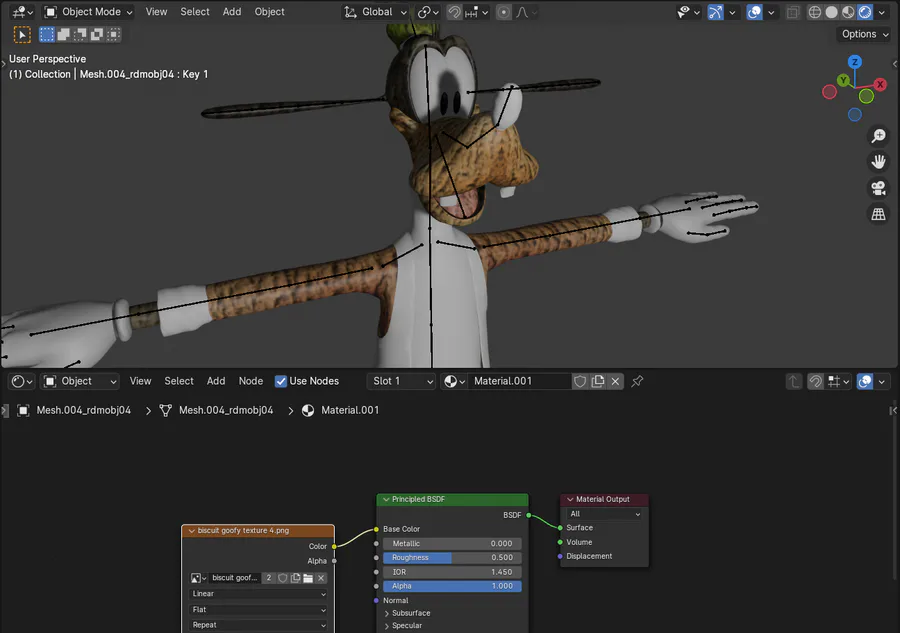900x633 pixels.
Task: Toggle the camera view icon
Action: [878, 188]
